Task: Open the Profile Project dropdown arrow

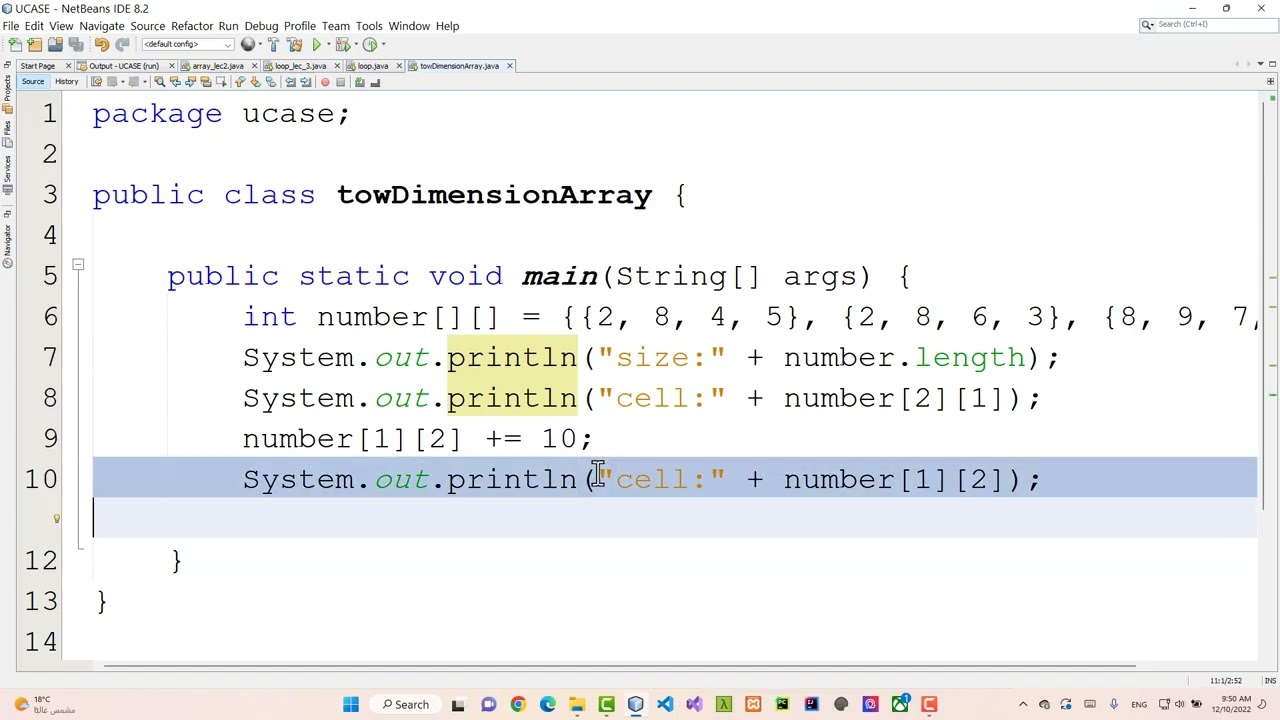Action: point(381,44)
